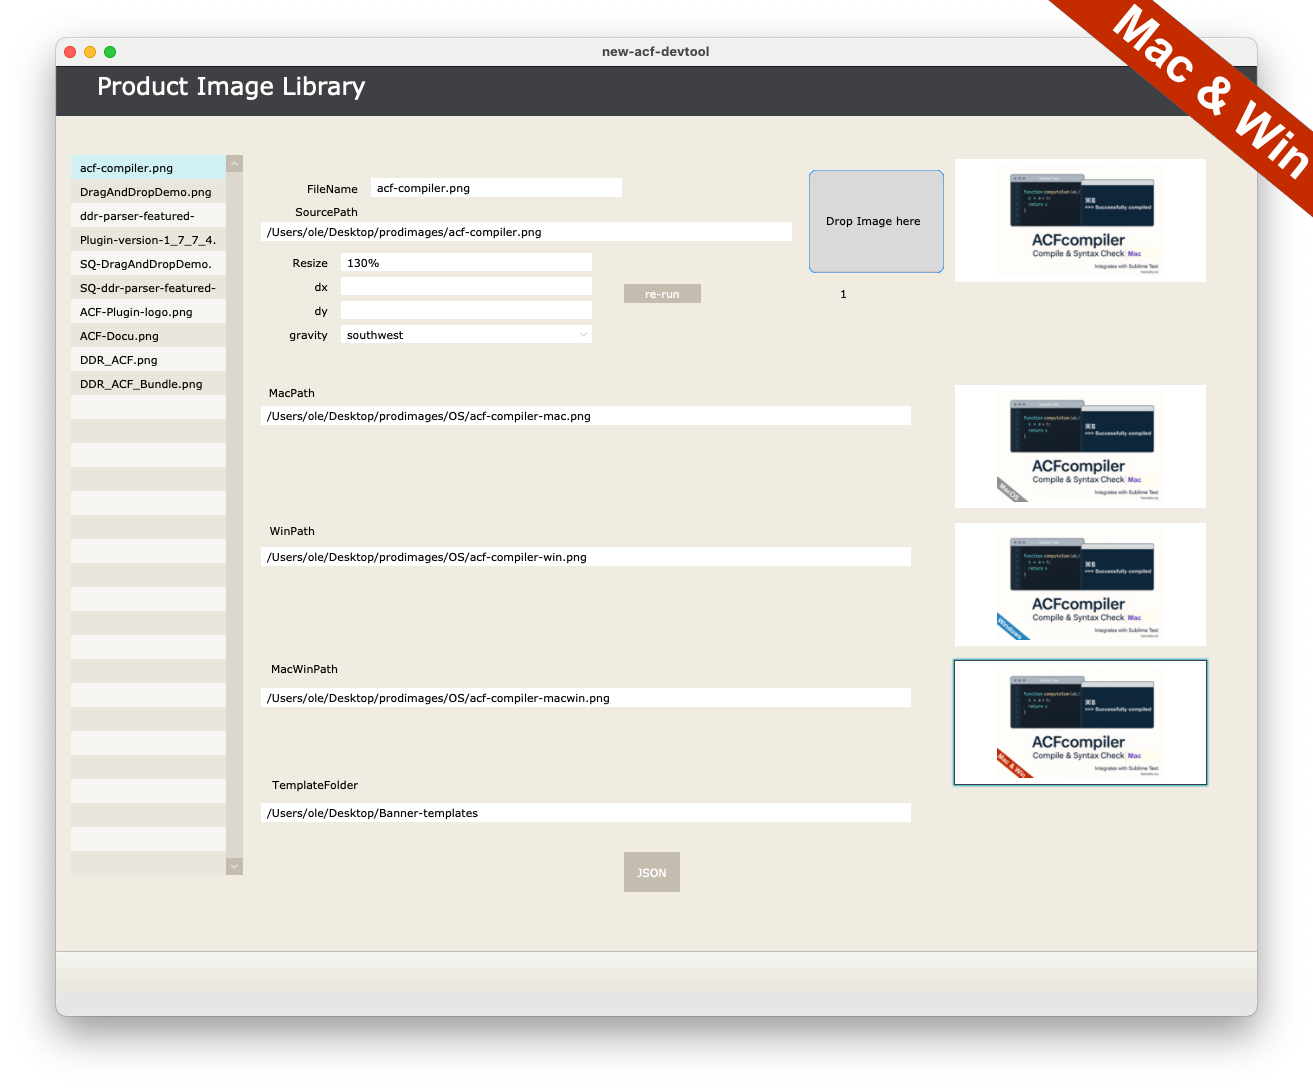The height and width of the screenshot is (1090, 1313).
Task: Select DragAndDropDemo.png in the file list
Action: pyautogui.click(x=148, y=192)
